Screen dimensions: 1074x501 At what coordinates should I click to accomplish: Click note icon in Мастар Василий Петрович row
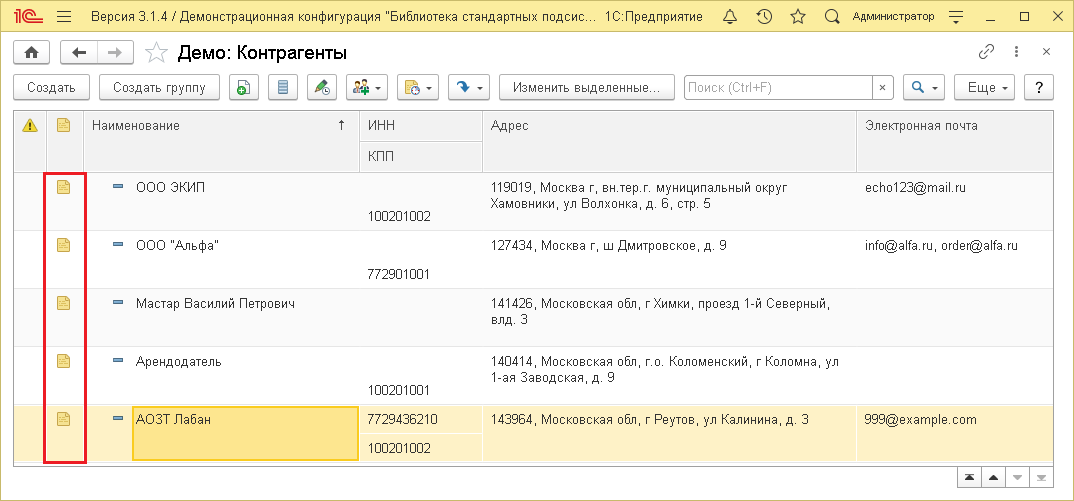coord(64,302)
